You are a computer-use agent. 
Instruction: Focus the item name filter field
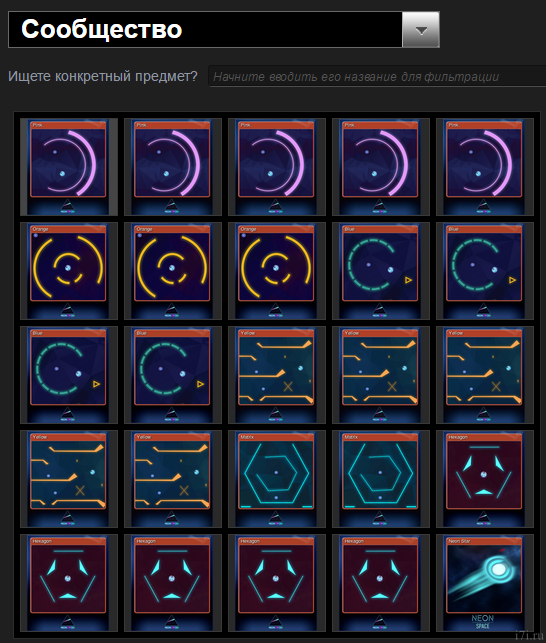[x=377, y=76]
